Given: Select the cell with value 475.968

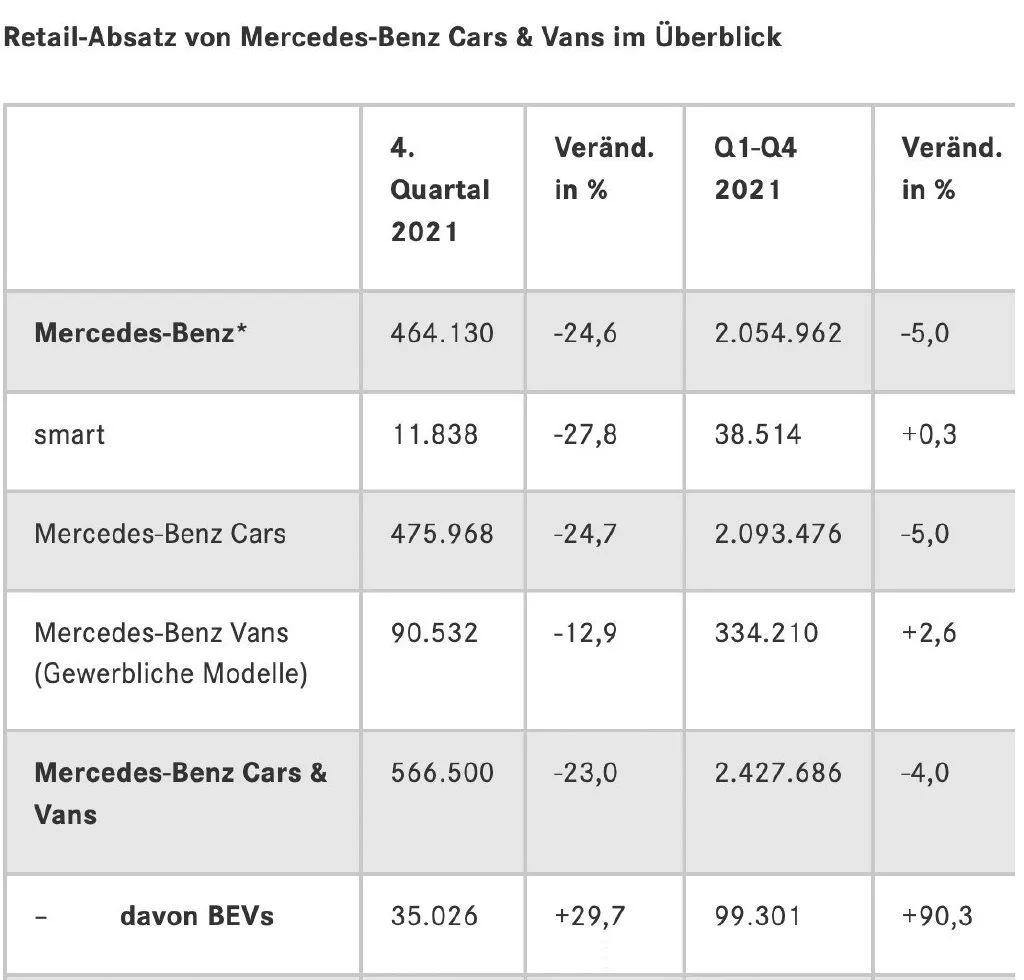Looking at the screenshot, I should [442, 533].
